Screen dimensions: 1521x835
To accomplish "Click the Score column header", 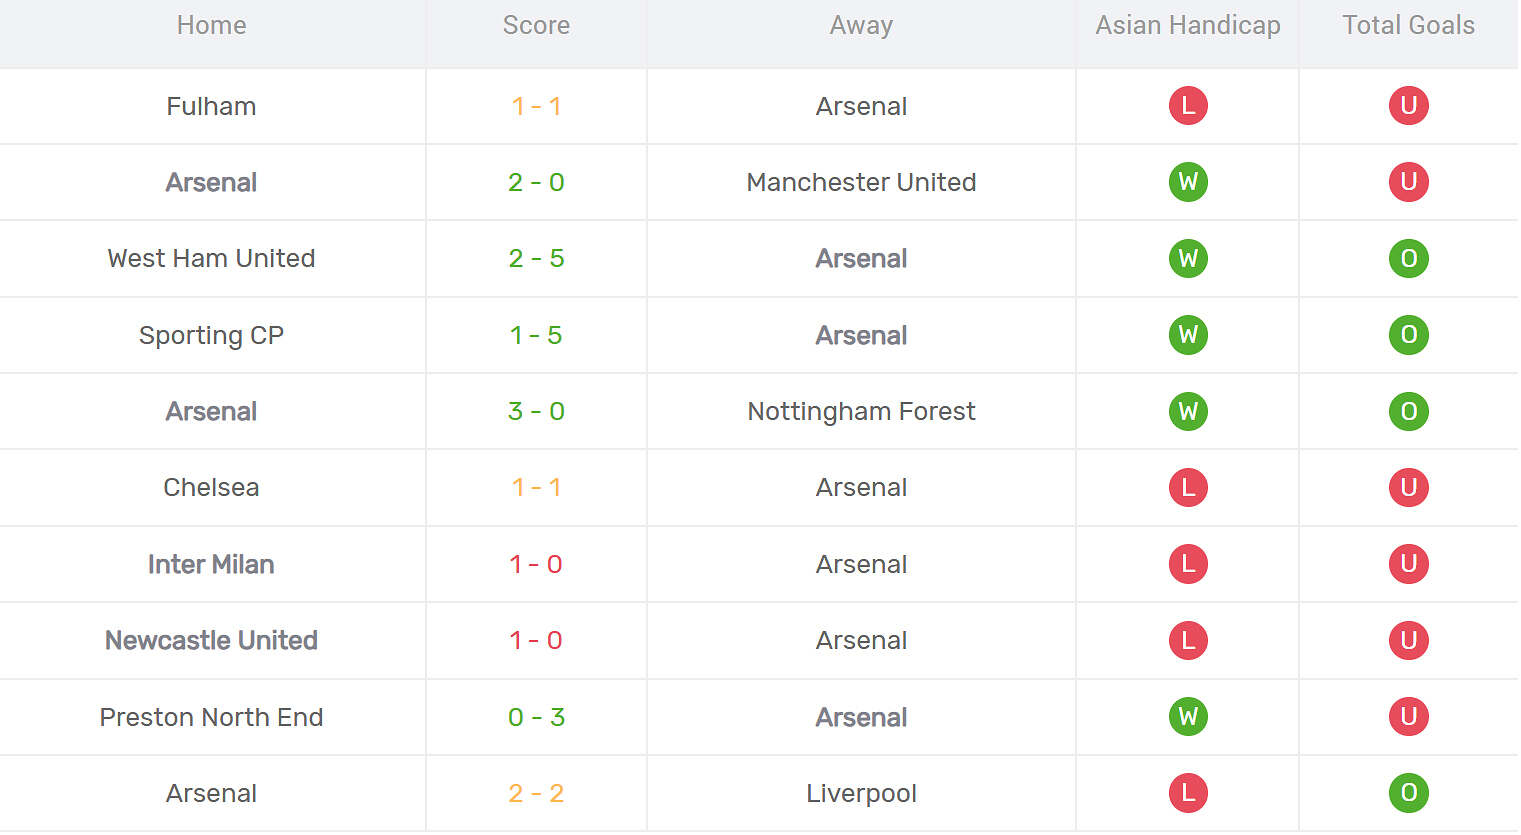I will (536, 25).
